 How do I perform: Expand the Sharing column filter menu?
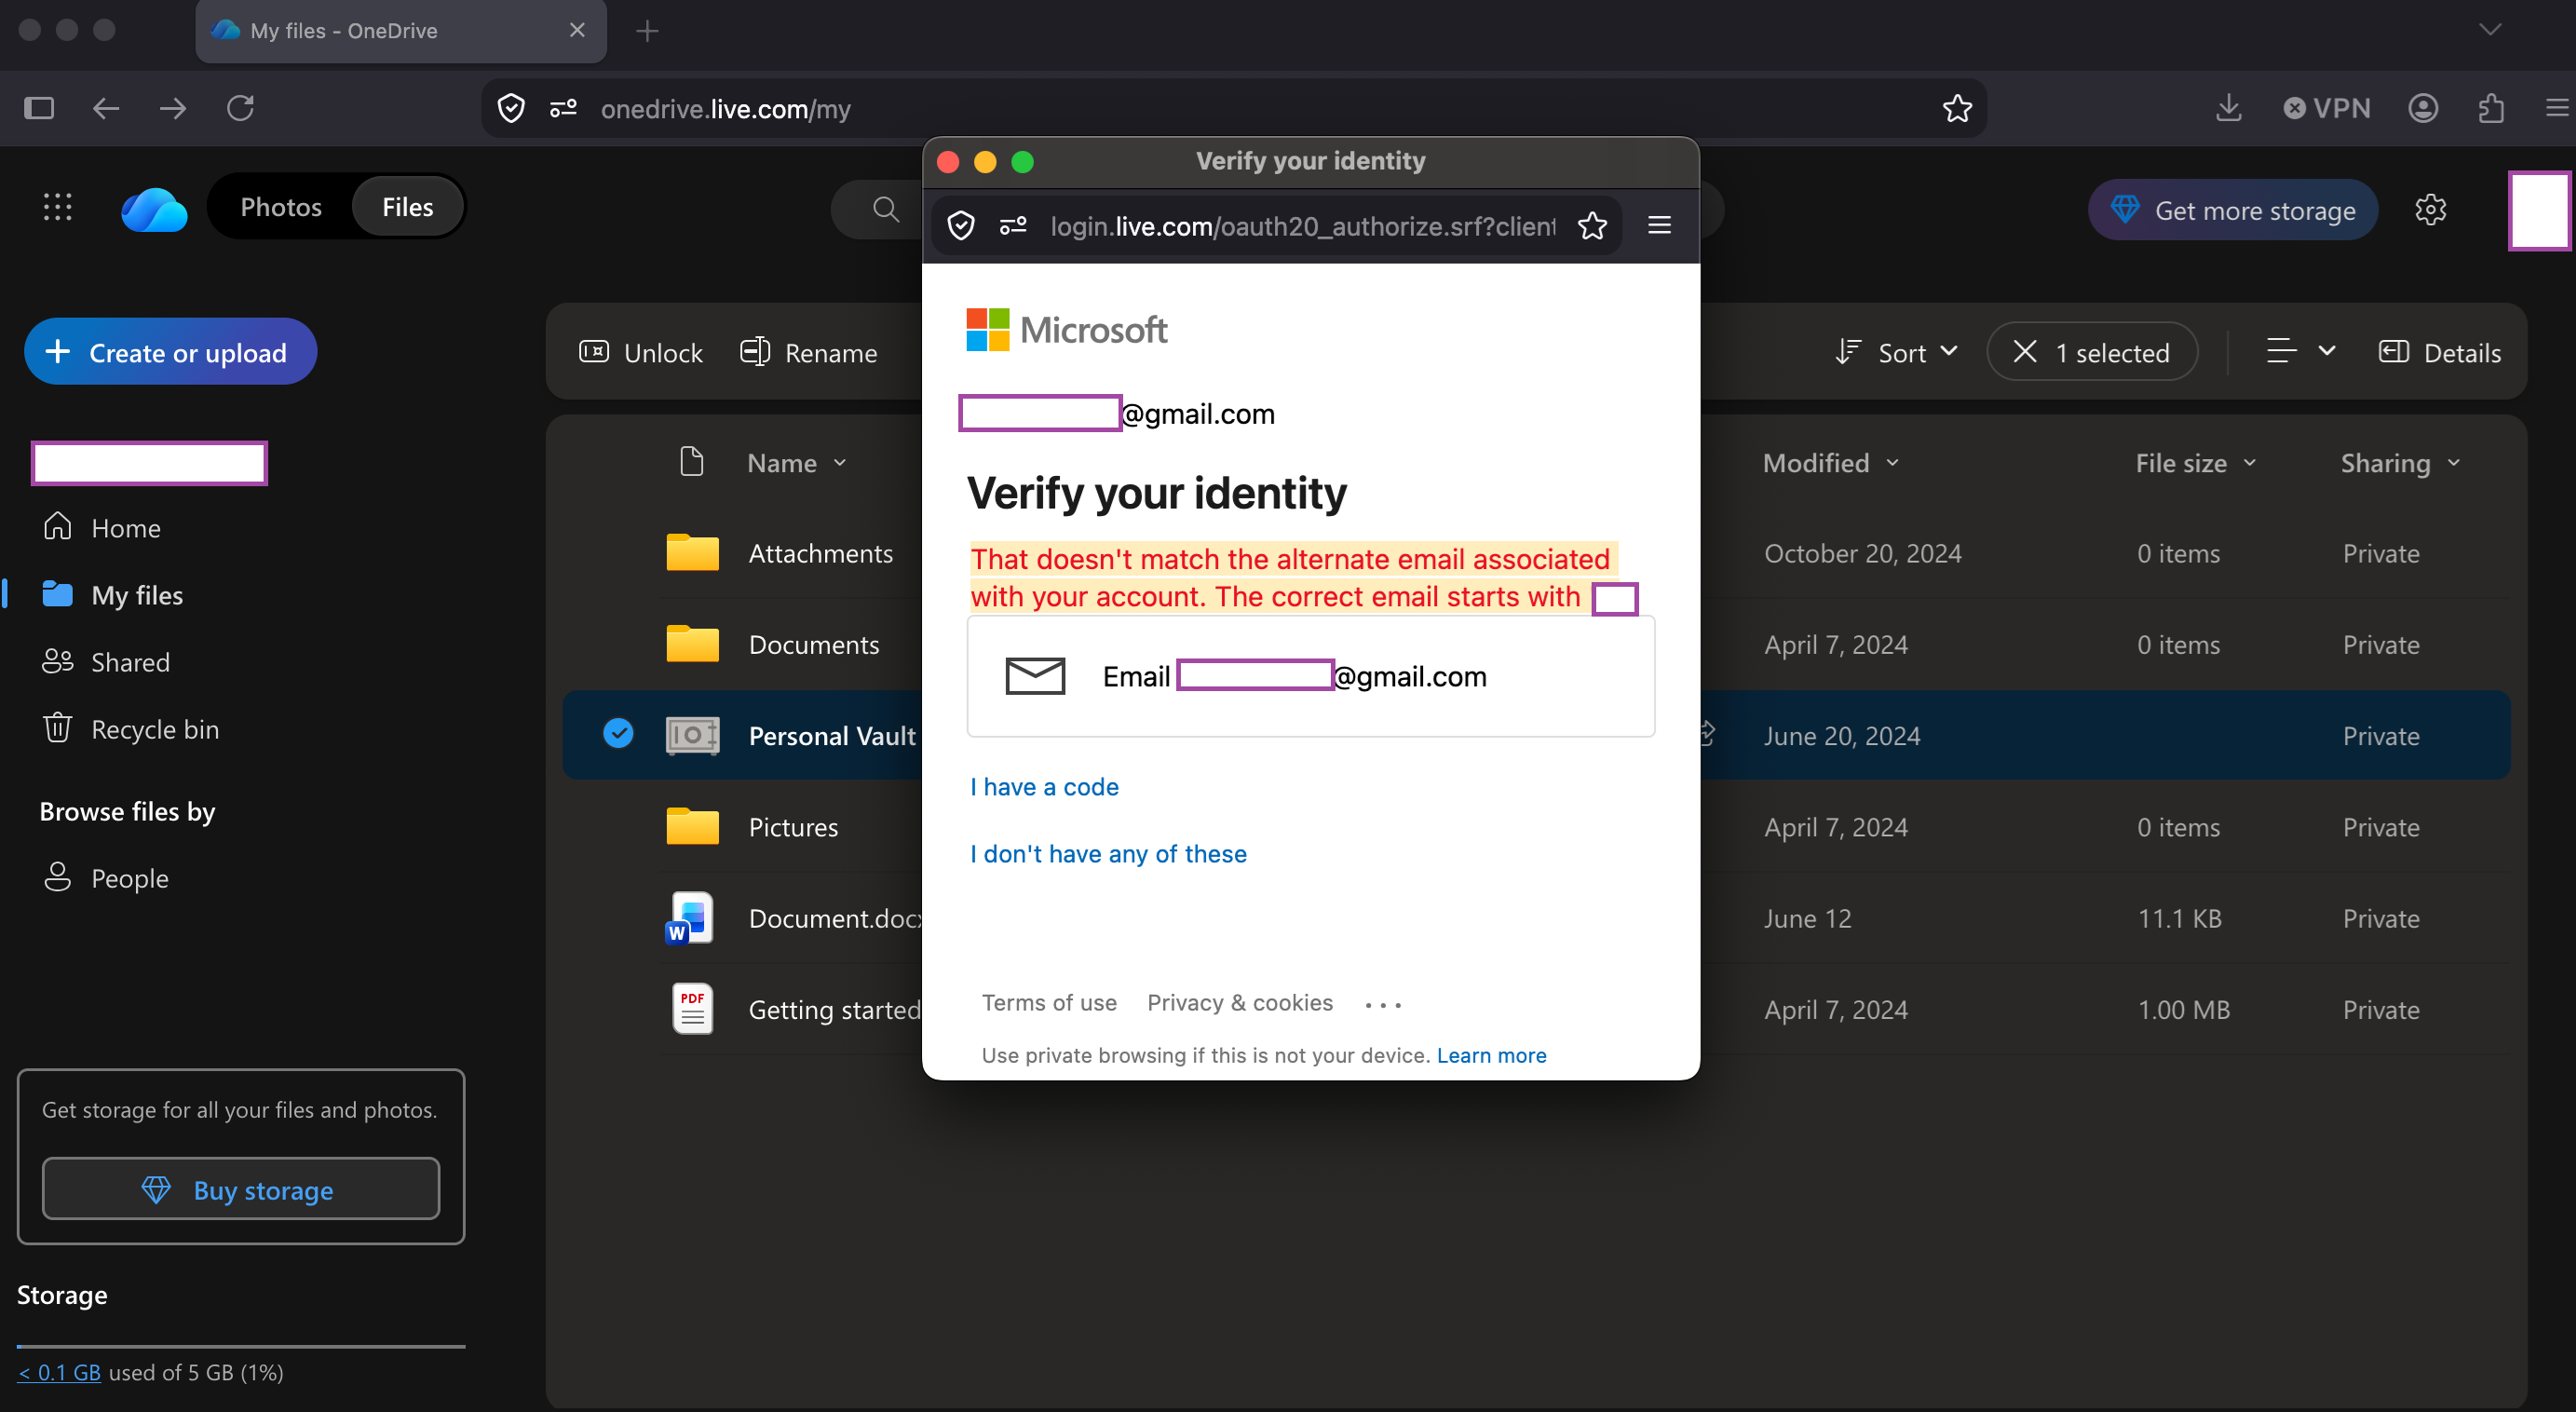2454,463
